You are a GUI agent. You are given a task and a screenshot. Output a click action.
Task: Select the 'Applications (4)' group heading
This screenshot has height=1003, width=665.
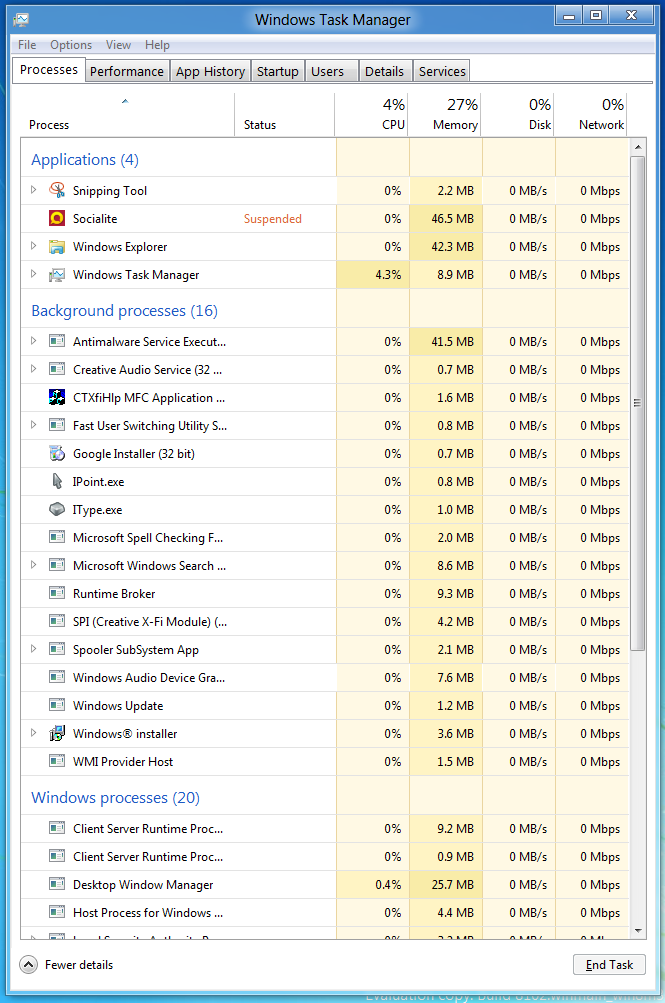coord(85,159)
